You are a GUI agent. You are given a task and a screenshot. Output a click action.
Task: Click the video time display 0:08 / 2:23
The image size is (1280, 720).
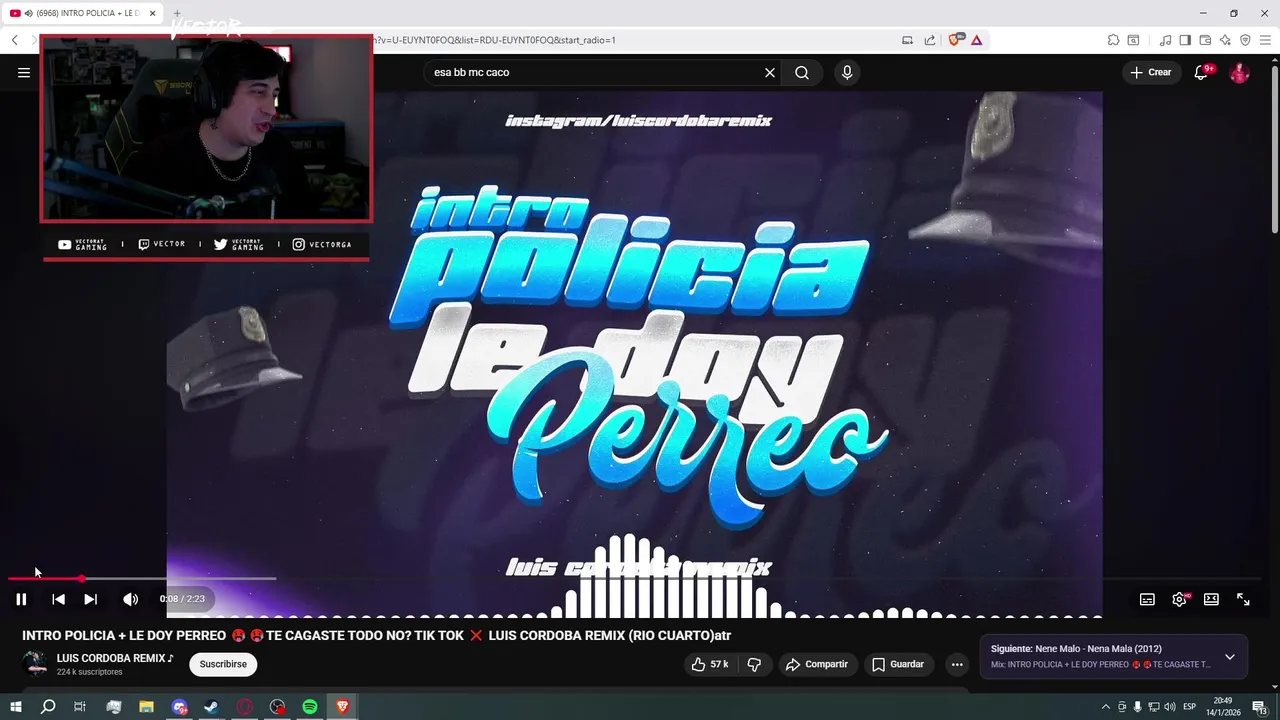click(x=182, y=599)
